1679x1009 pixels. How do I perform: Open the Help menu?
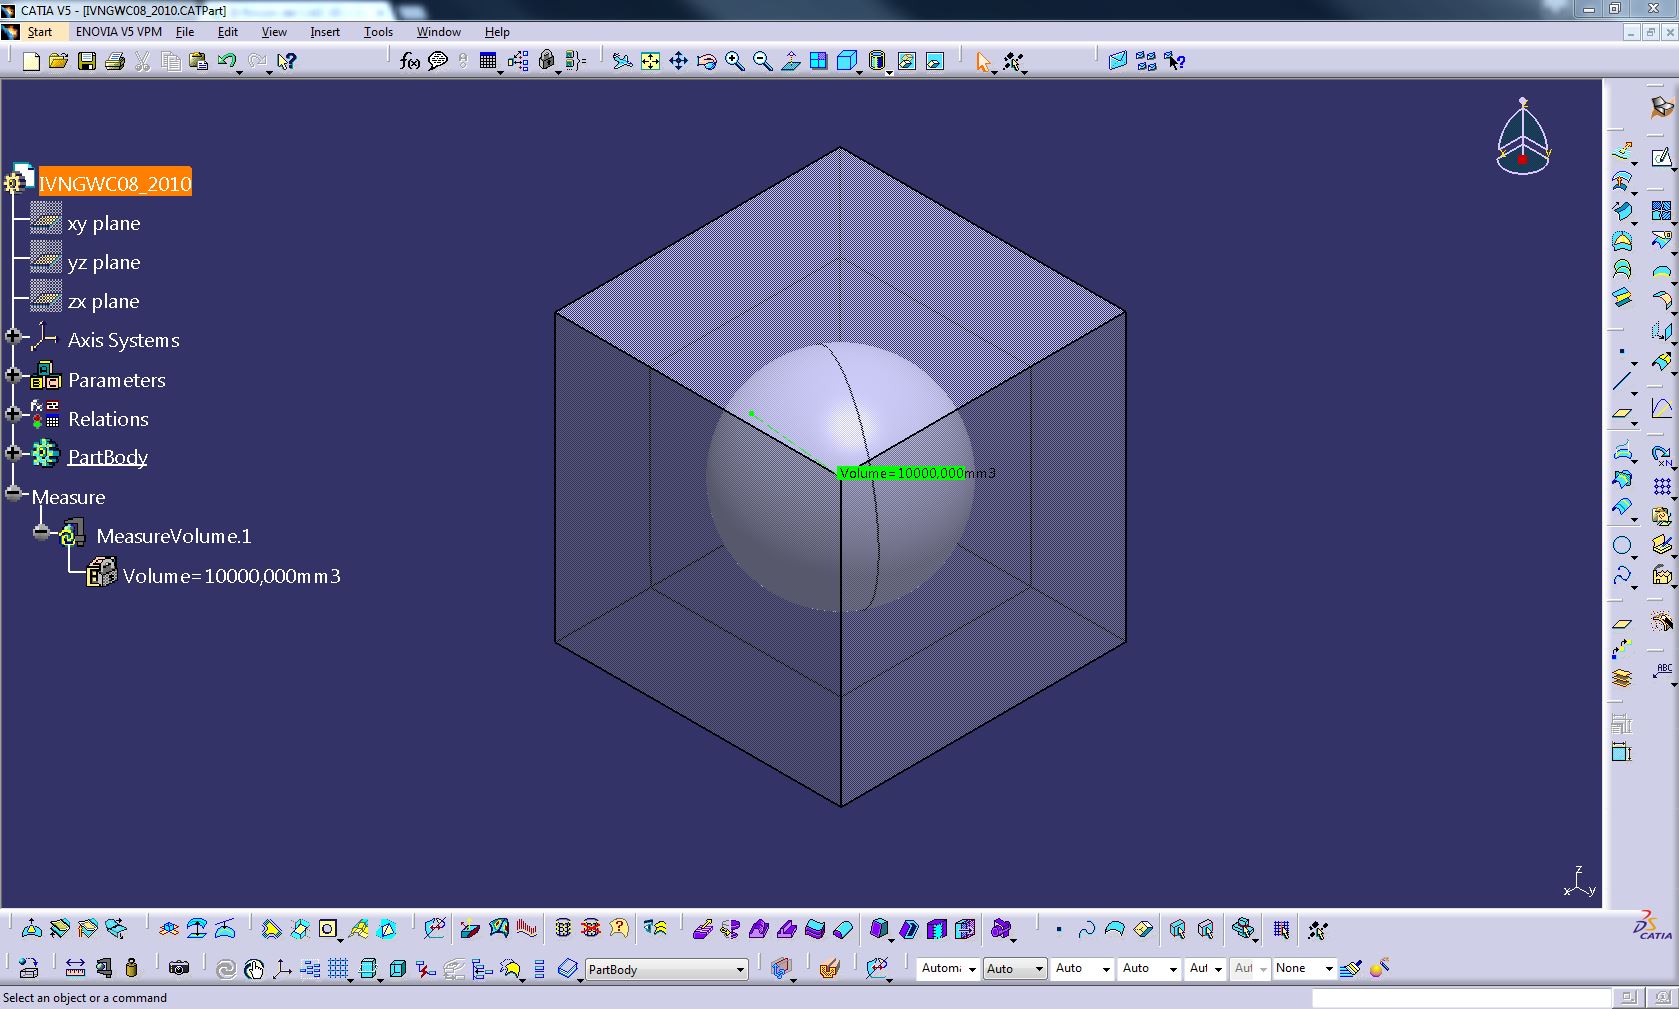(497, 32)
